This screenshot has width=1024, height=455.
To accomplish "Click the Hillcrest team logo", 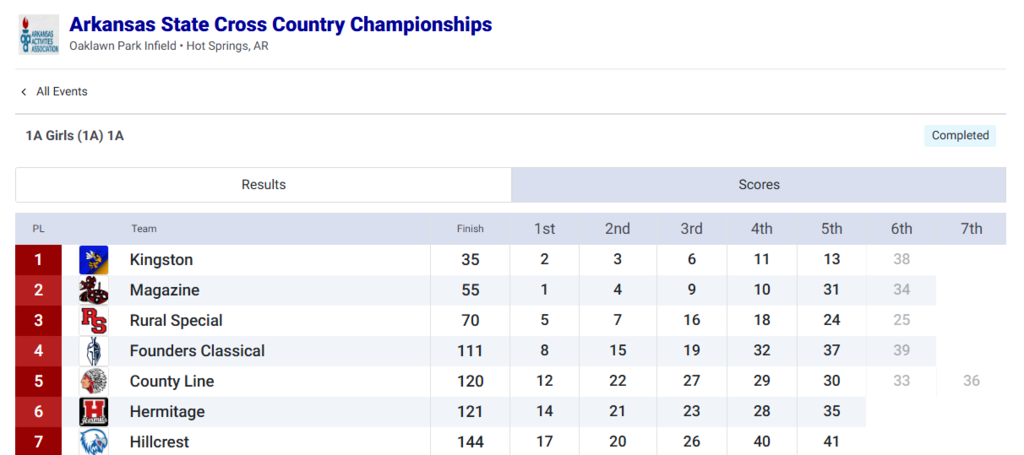I will pos(94,441).
